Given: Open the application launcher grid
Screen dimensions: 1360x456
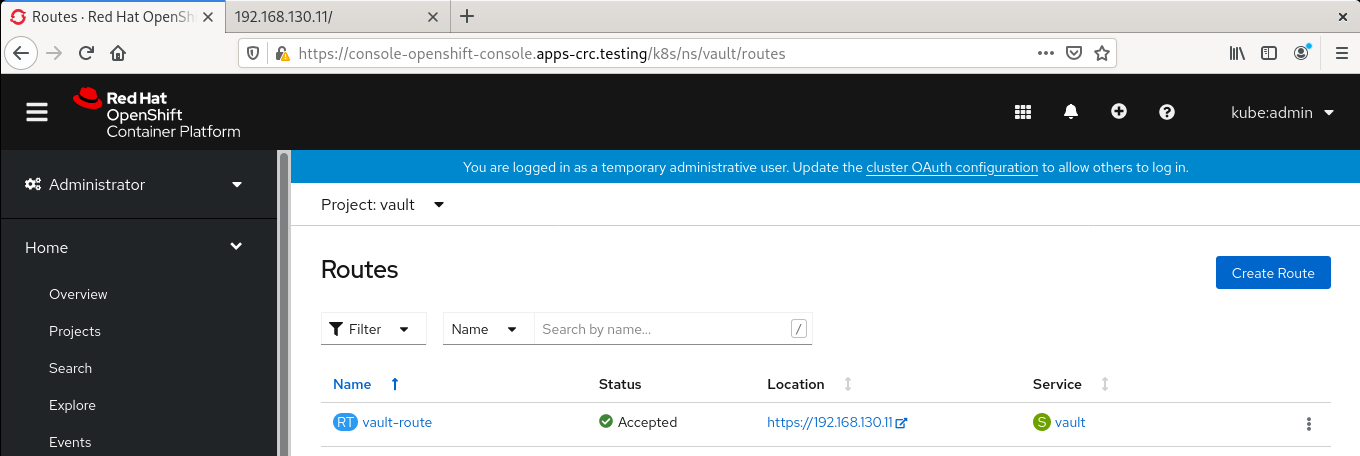Looking at the screenshot, I should click(x=1023, y=112).
